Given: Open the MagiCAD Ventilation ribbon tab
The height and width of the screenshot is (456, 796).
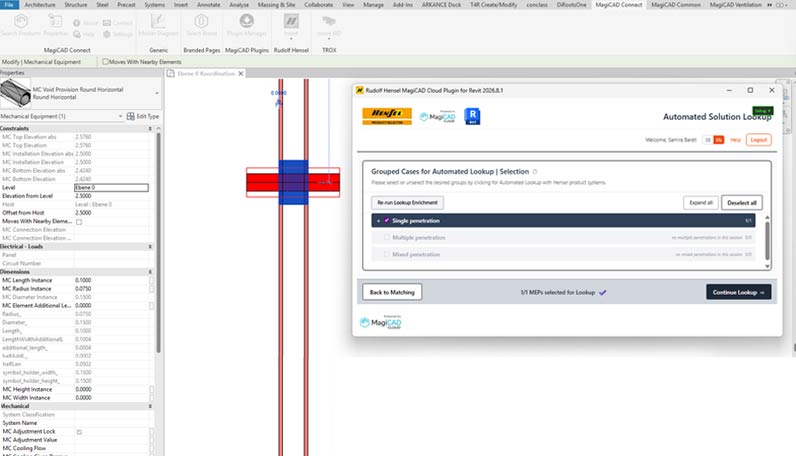Looking at the screenshot, I should (735, 5).
